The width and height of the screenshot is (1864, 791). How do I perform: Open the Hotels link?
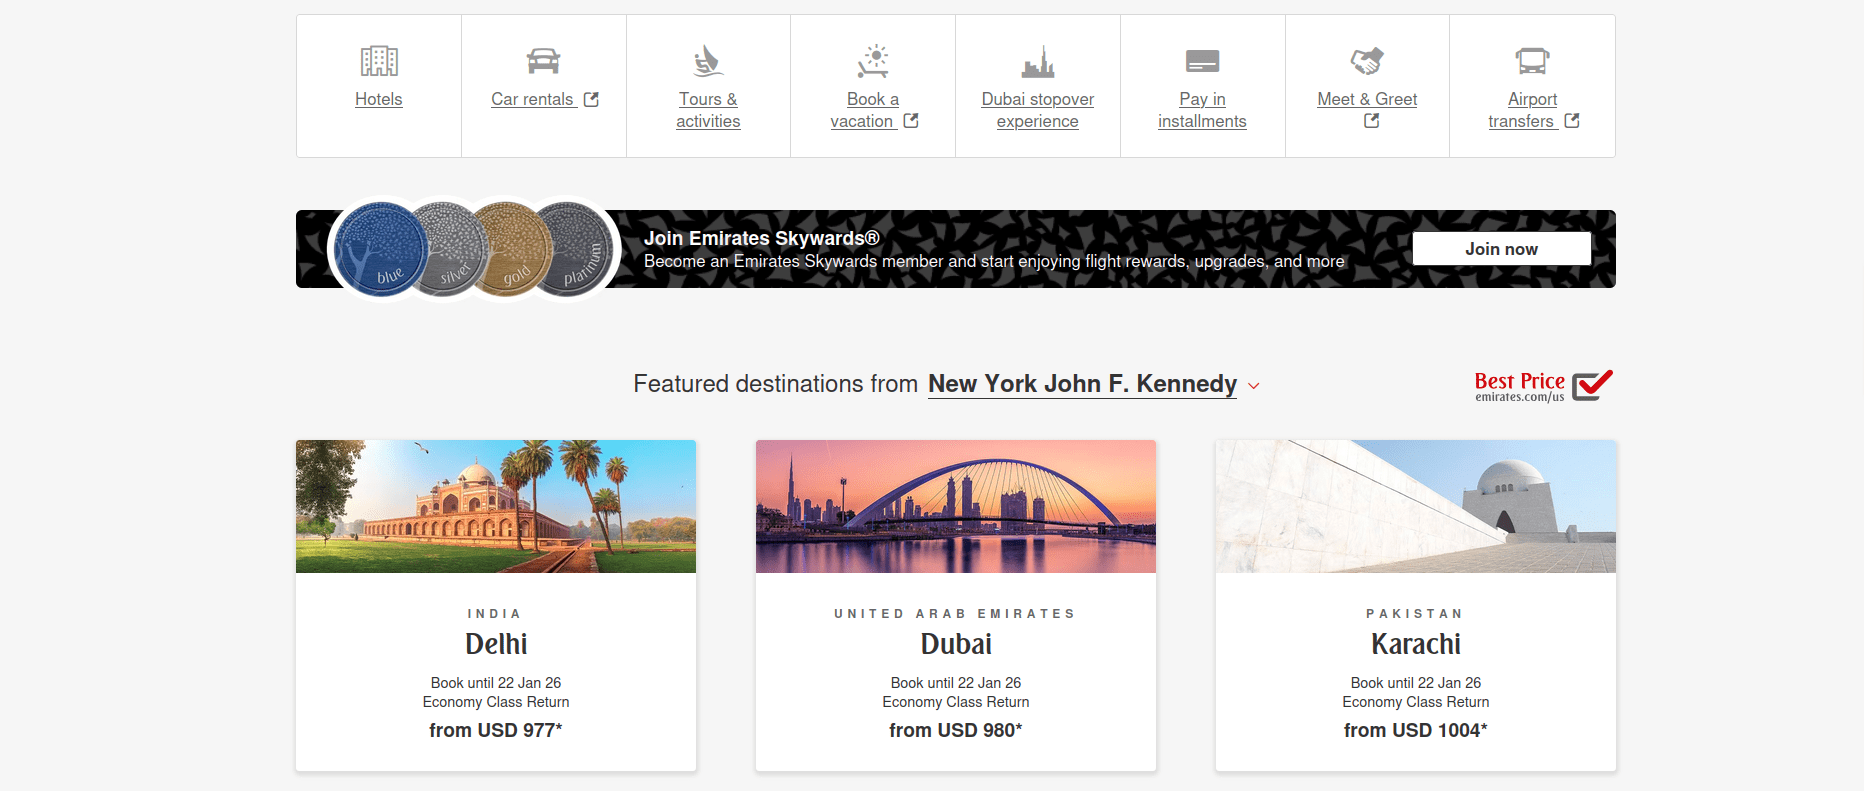379,99
